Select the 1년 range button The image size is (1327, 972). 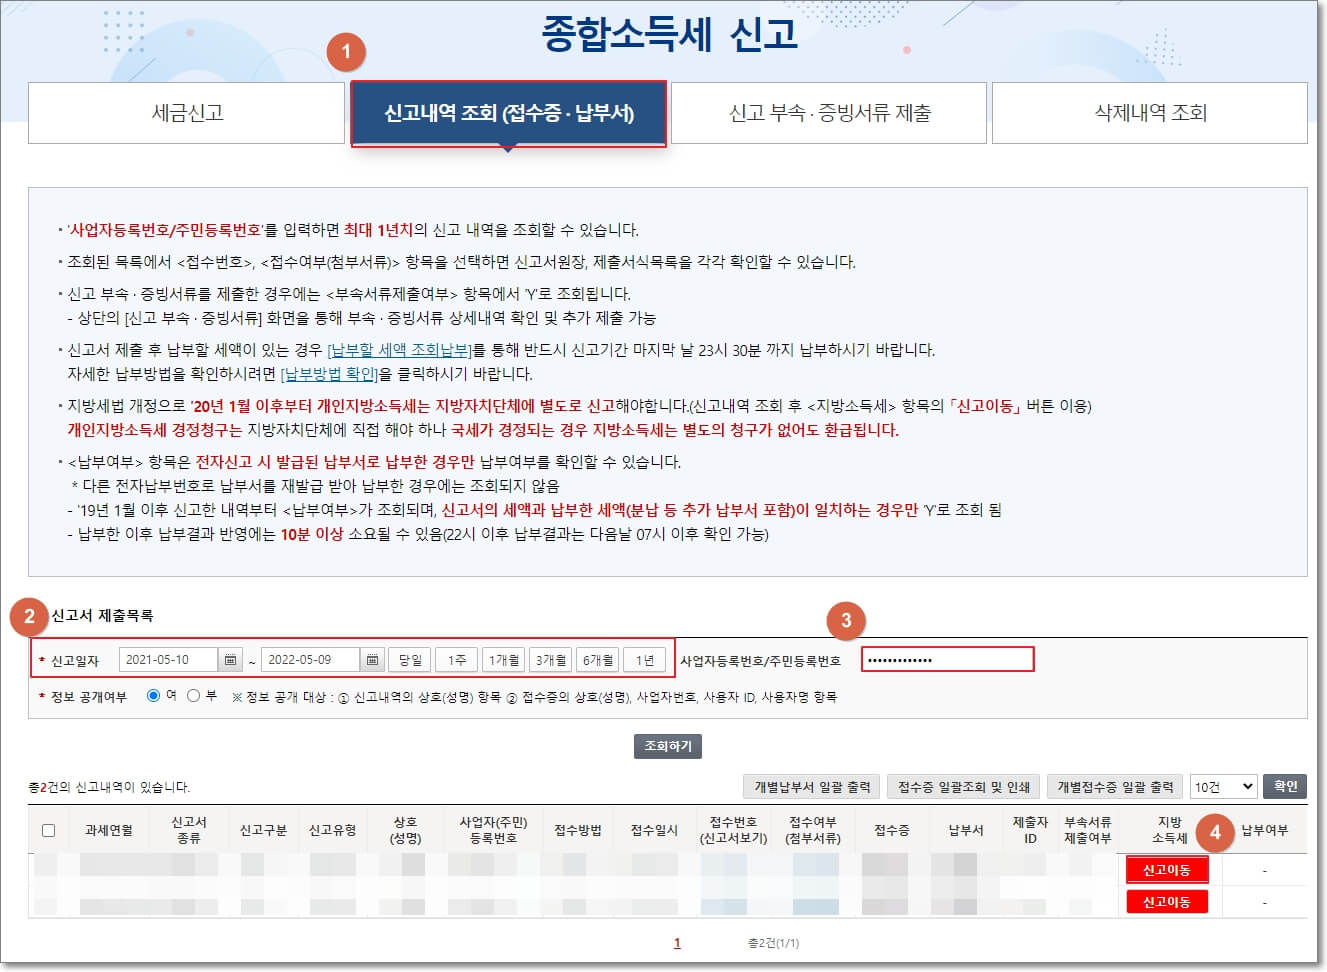[645, 660]
